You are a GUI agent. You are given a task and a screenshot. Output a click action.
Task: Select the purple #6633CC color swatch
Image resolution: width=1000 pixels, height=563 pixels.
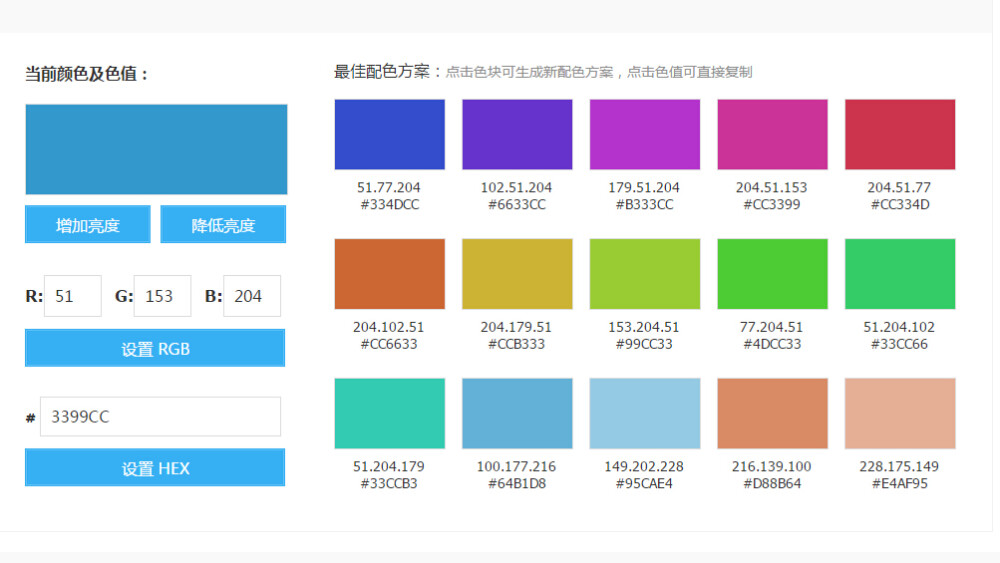click(517, 134)
